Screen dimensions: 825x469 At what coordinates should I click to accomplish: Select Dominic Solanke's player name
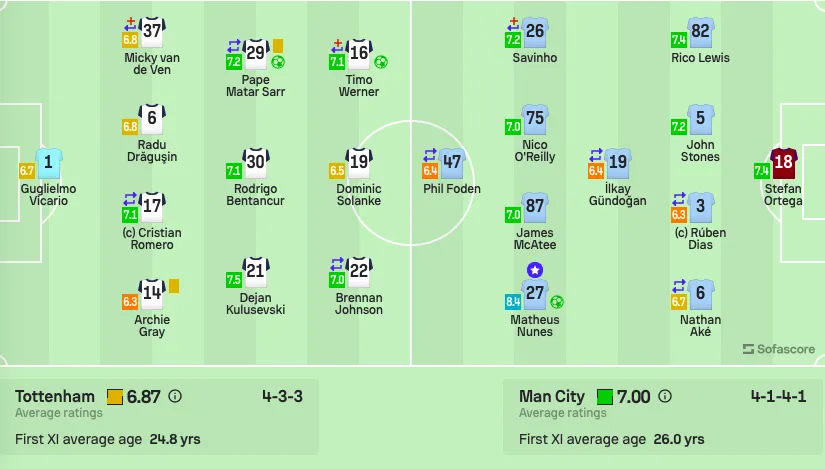click(x=359, y=195)
